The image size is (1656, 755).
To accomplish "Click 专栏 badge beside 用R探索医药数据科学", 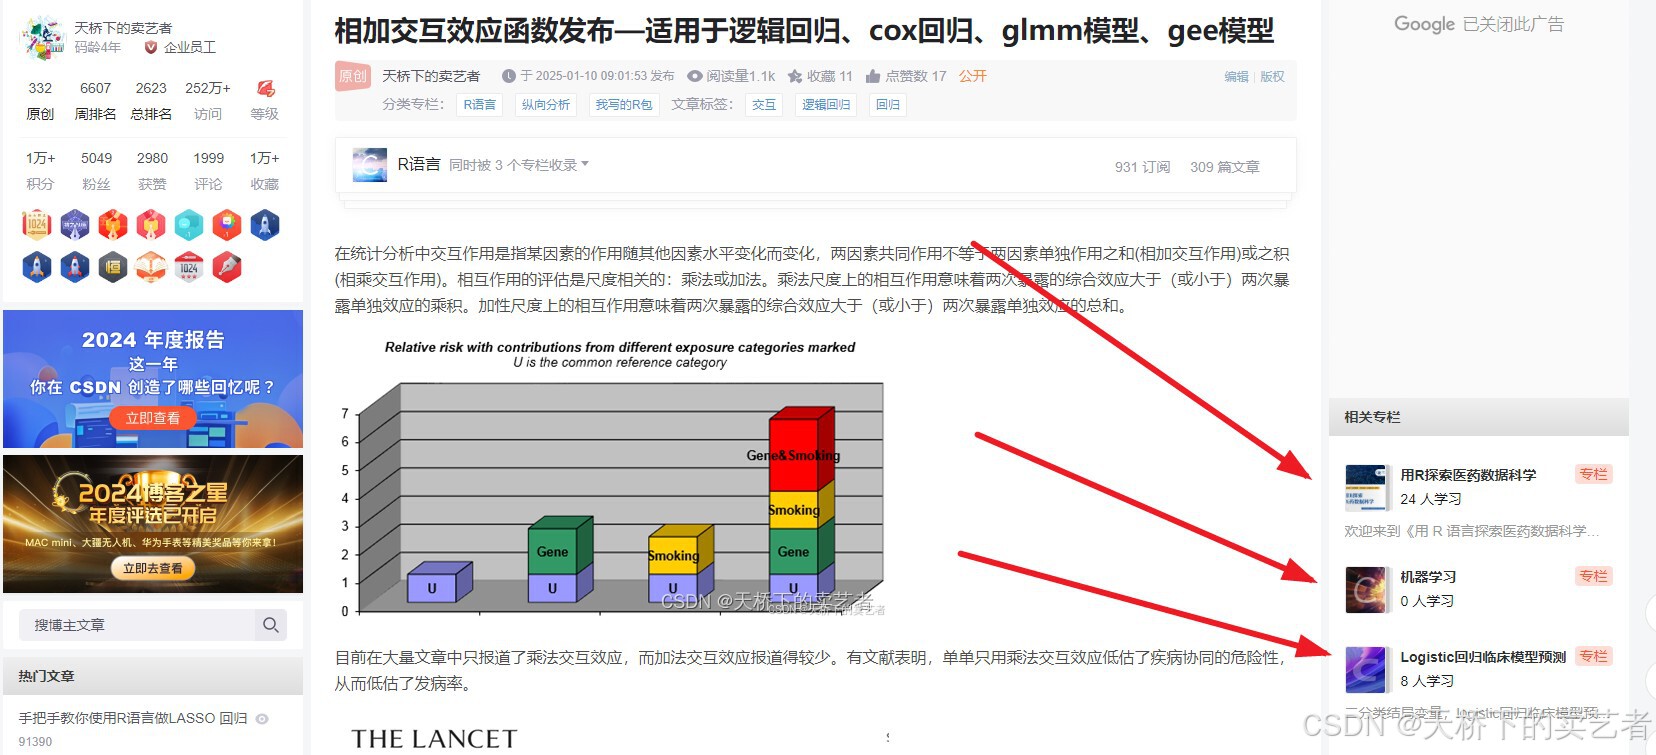I will (x=1594, y=475).
